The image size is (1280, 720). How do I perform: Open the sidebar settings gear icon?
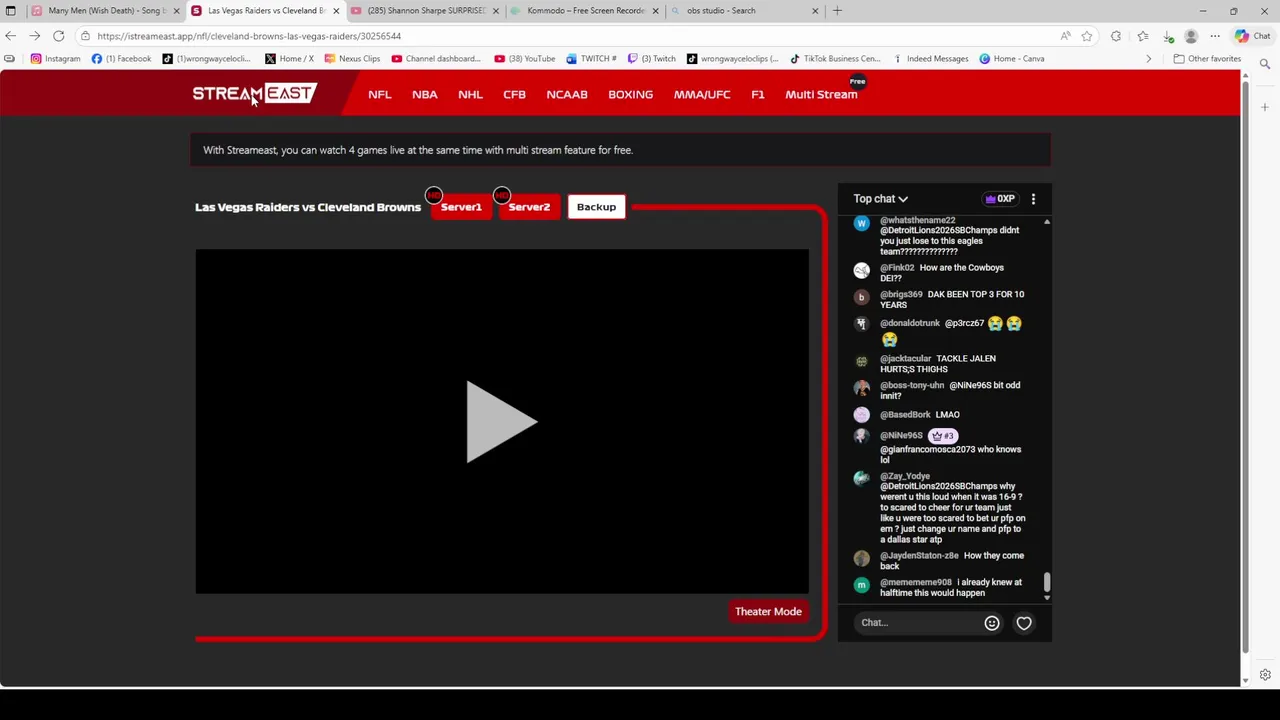(1265, 675)
